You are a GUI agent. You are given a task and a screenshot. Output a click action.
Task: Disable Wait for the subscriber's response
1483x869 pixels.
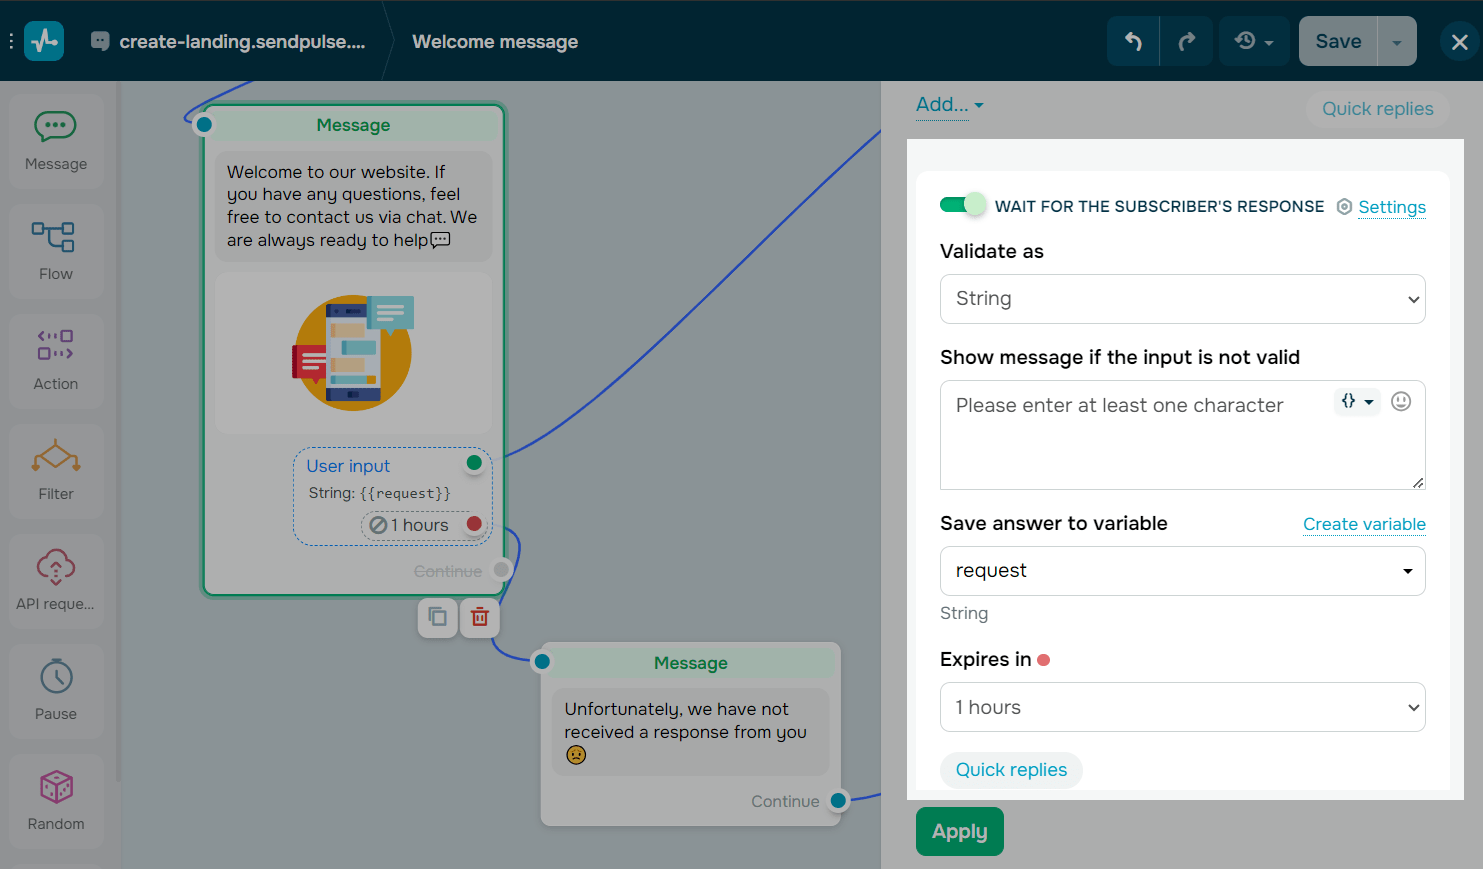click(962, 204)
